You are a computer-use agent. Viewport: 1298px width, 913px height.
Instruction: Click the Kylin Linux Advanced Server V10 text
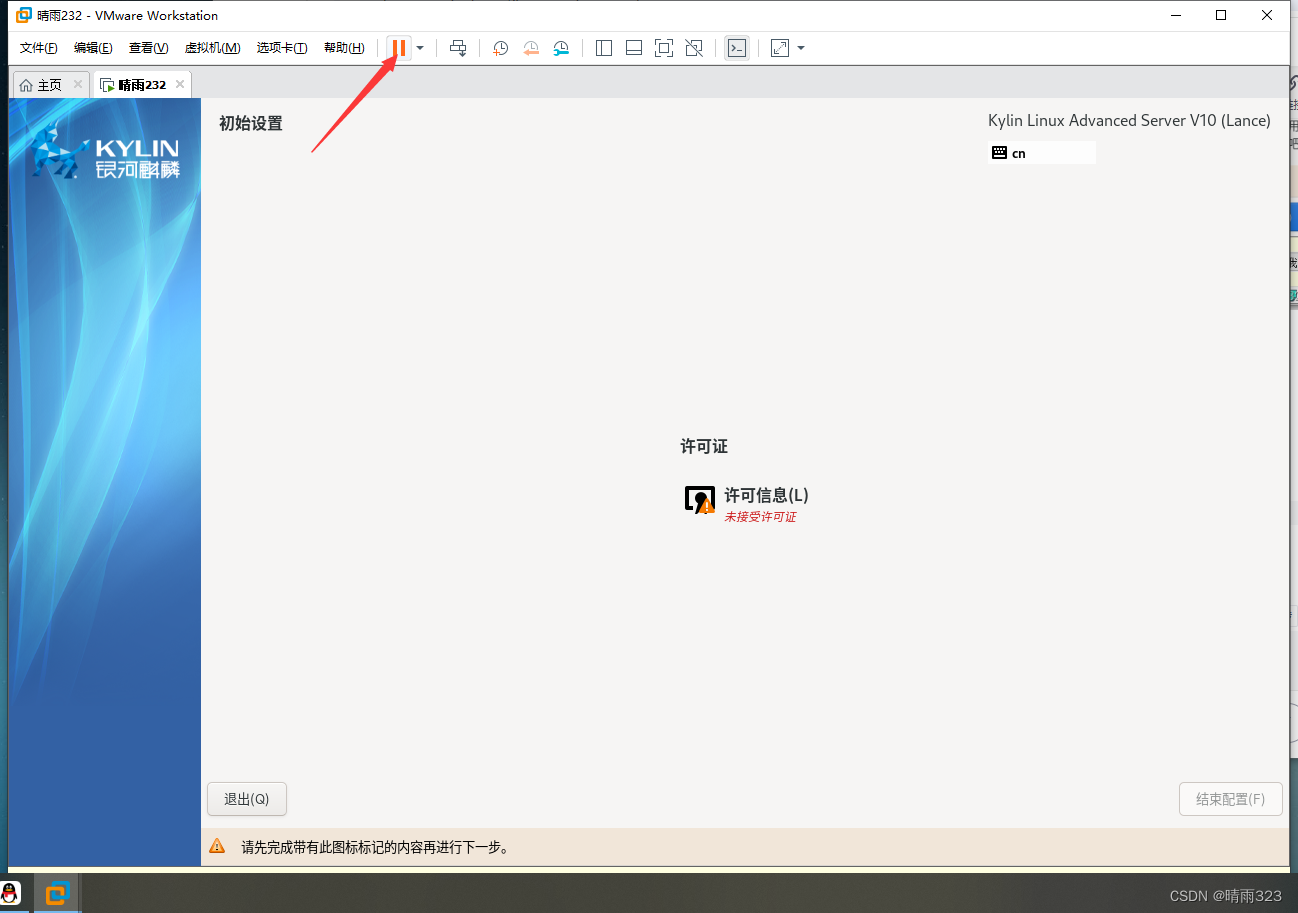1129,121
